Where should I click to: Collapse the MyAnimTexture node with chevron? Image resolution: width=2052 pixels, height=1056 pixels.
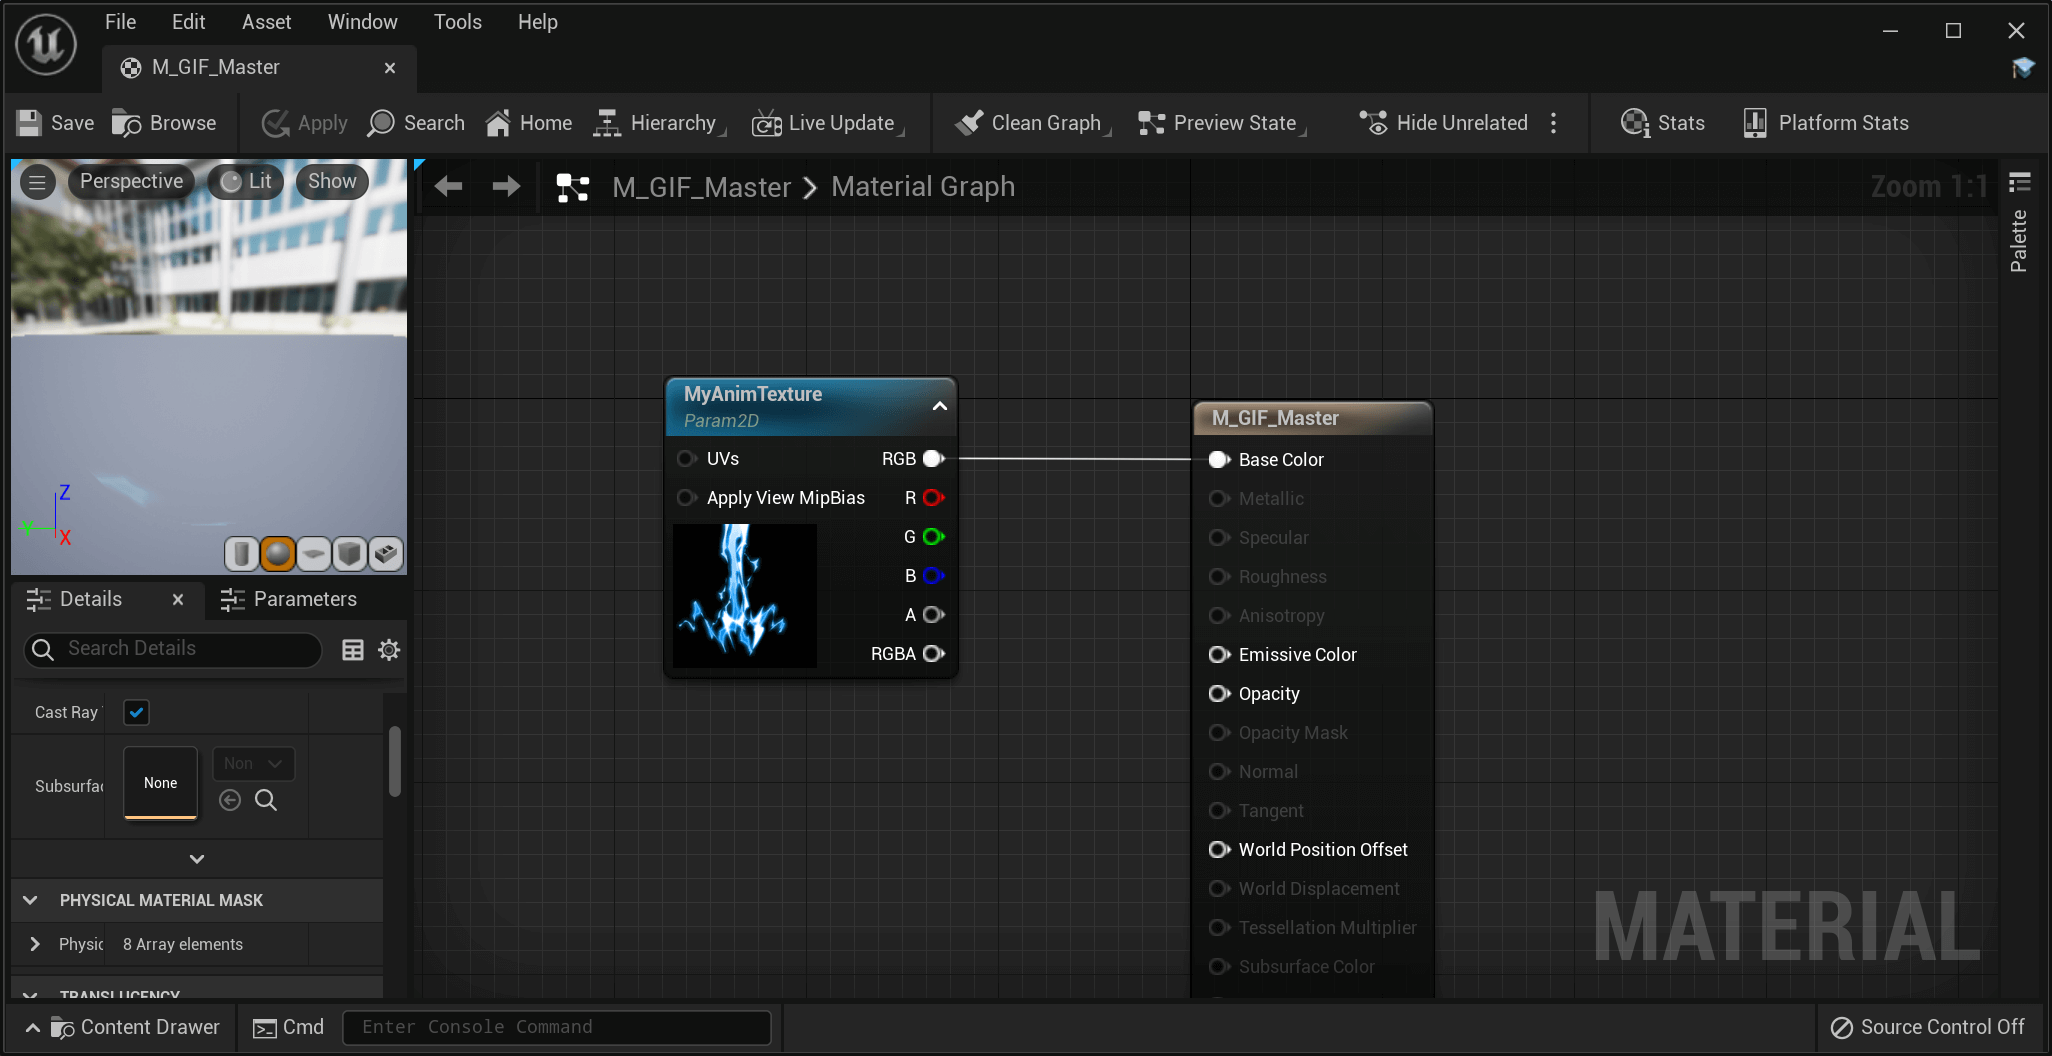point(939,406)
